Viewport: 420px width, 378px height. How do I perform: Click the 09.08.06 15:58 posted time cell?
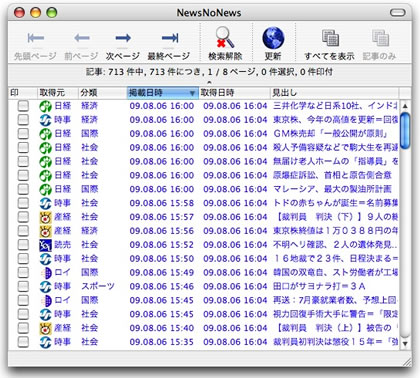click(x=162, y=203)
